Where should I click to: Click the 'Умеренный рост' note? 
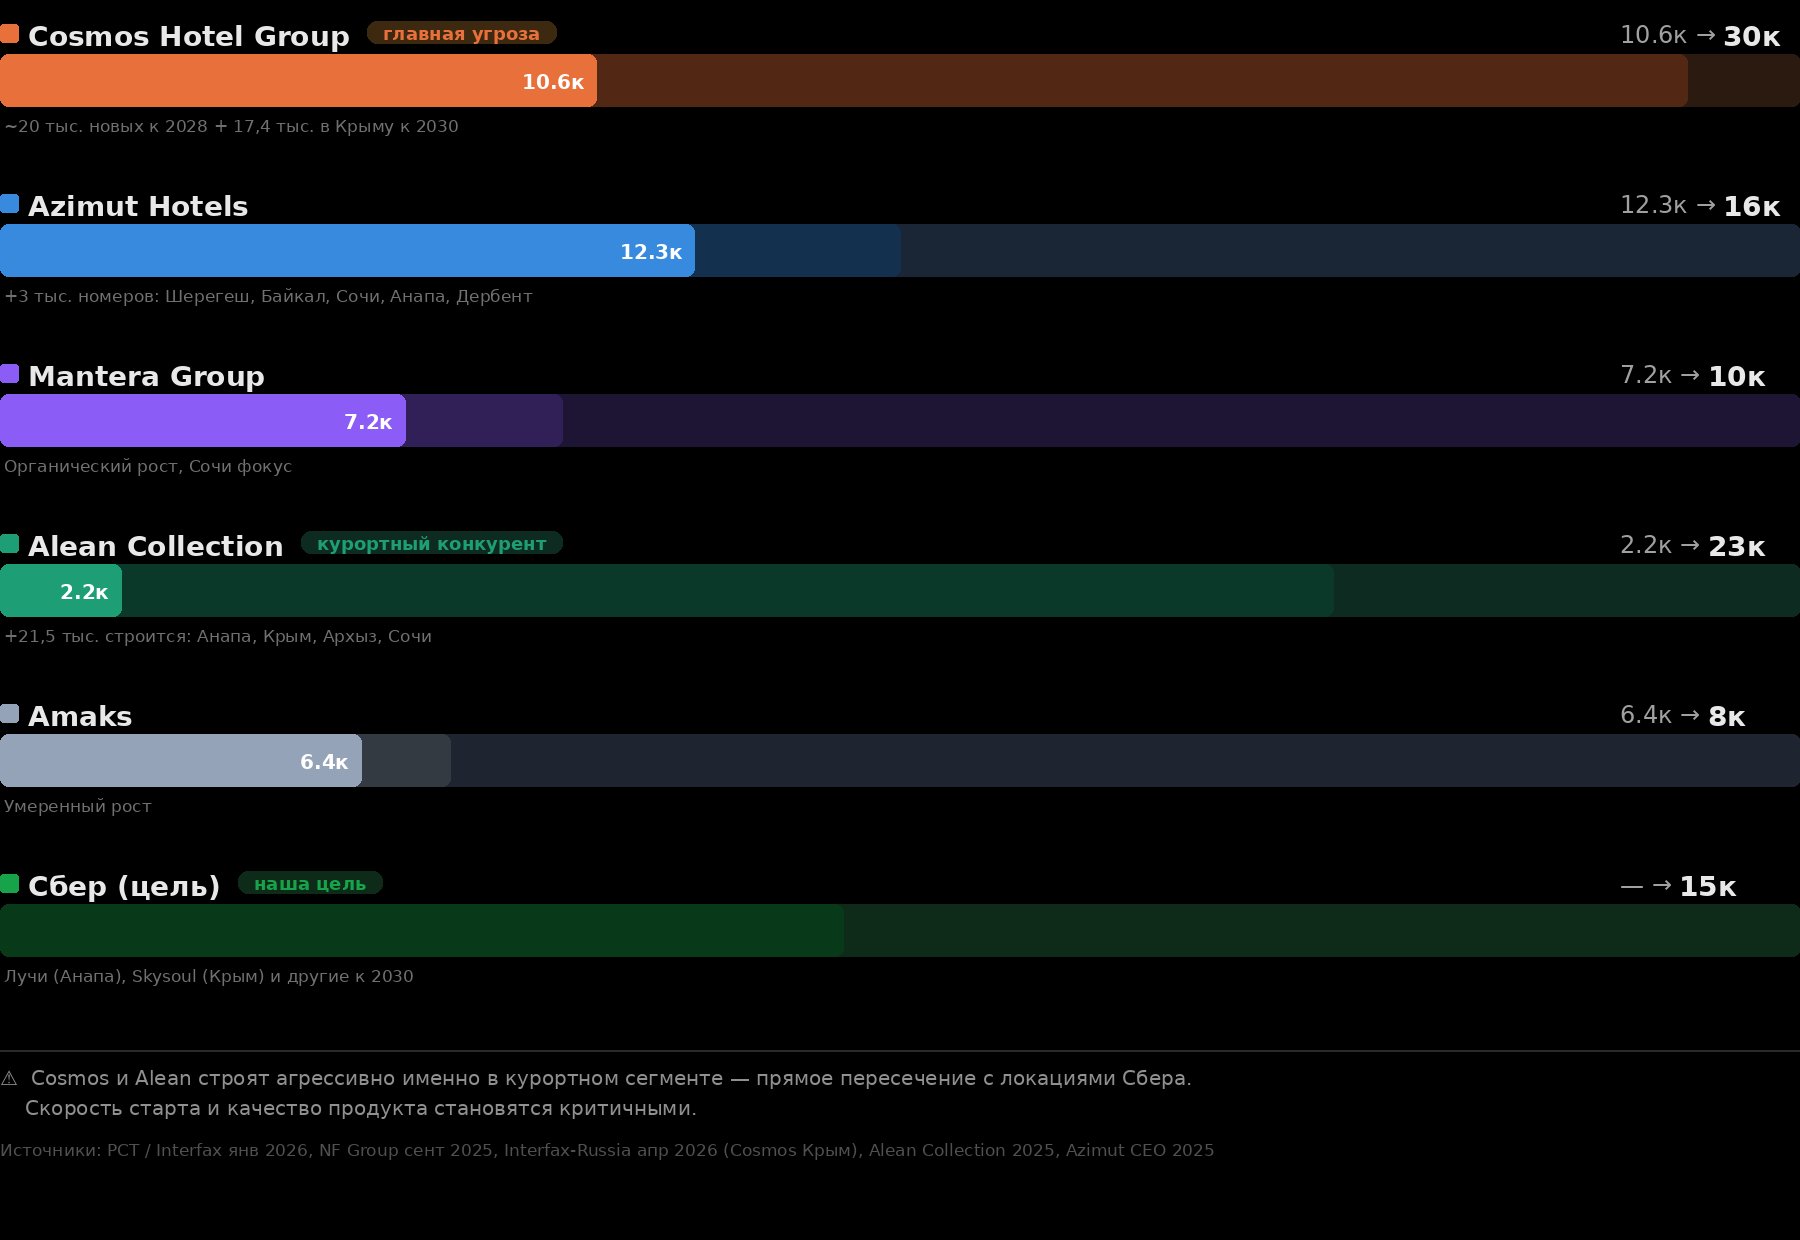point(78,807)
